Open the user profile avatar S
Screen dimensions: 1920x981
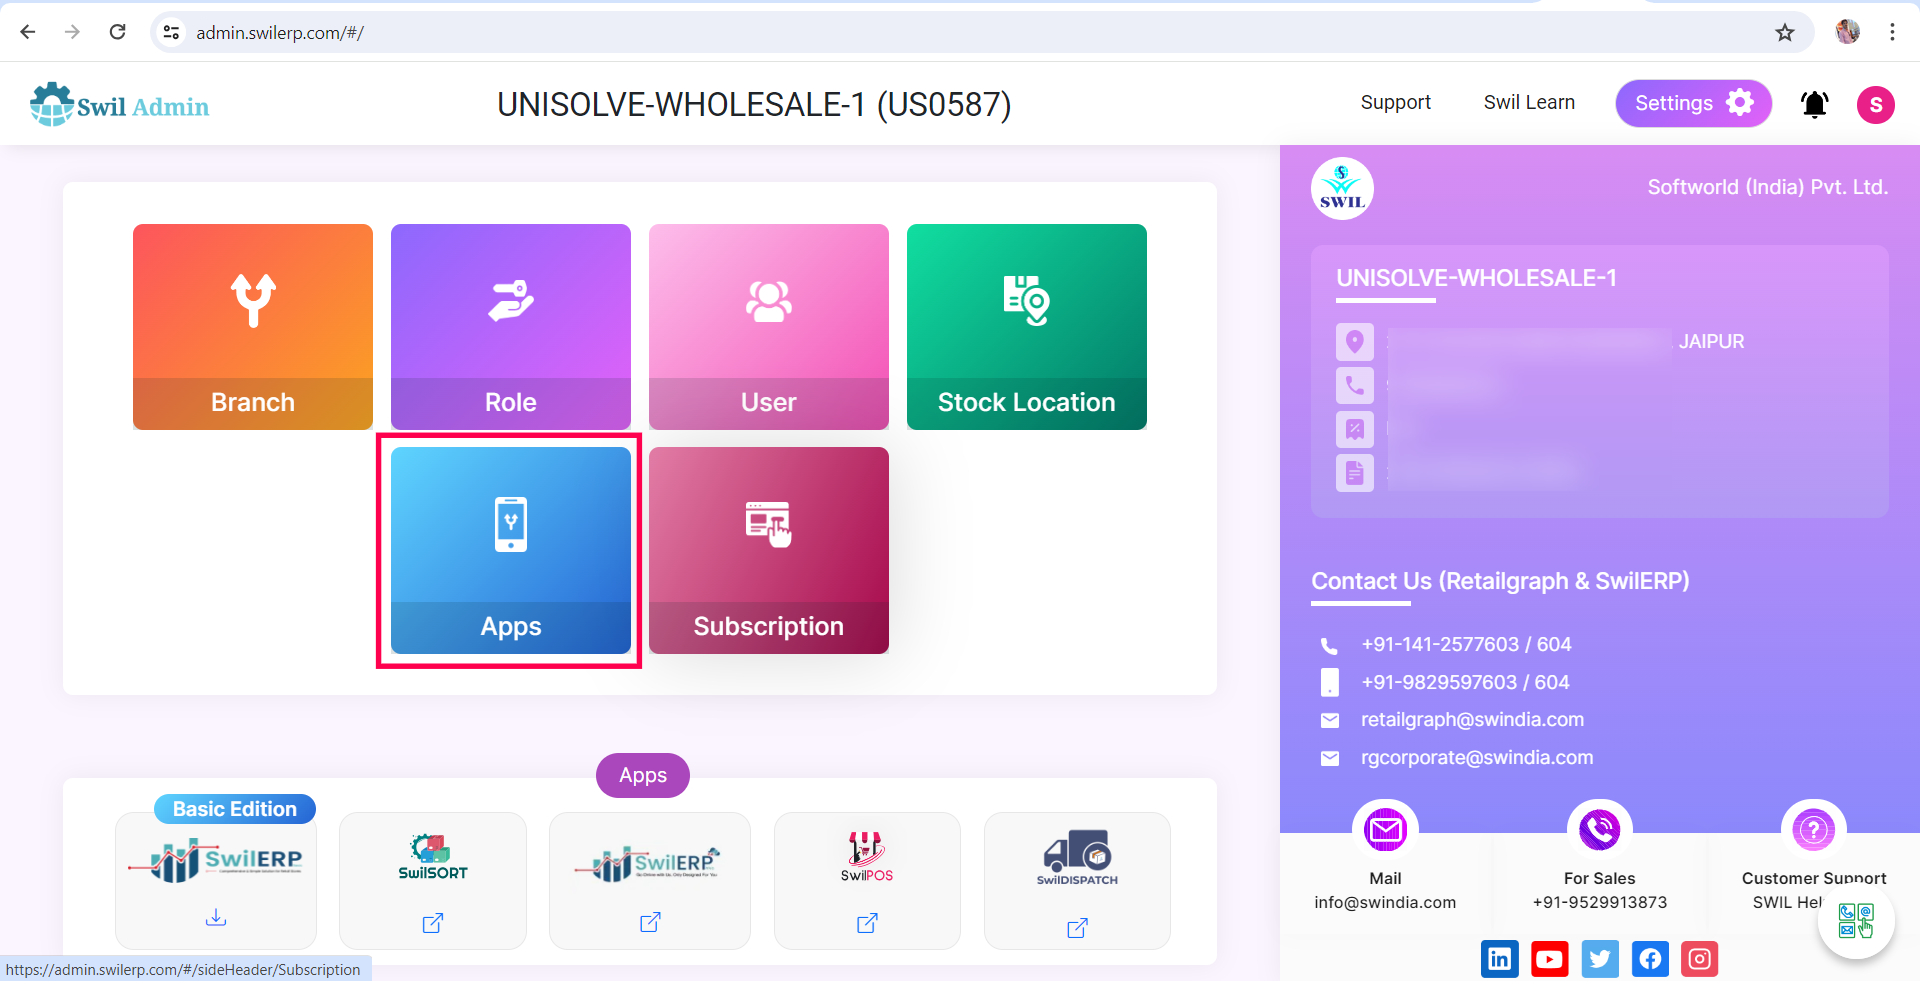click(x=1876, y=104)
